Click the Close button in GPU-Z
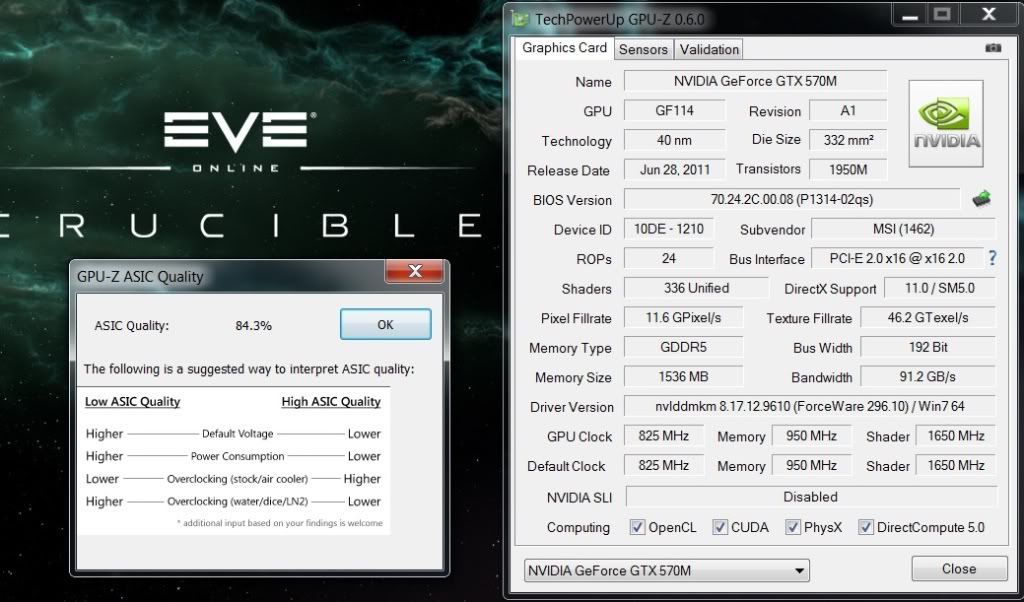1024x602 pixels. point(958,569)
